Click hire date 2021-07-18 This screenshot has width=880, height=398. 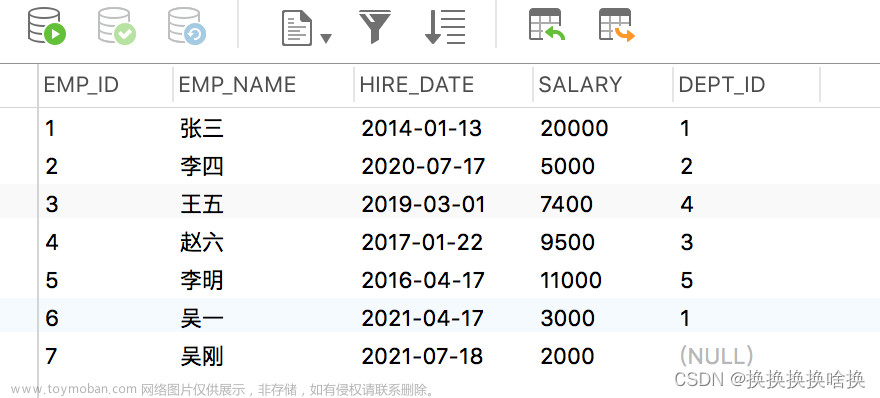(422, 356)
